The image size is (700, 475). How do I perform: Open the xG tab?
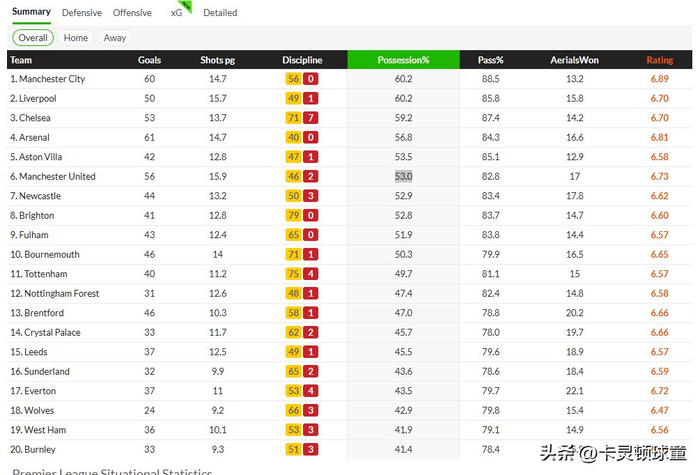[x=177, y=13]
